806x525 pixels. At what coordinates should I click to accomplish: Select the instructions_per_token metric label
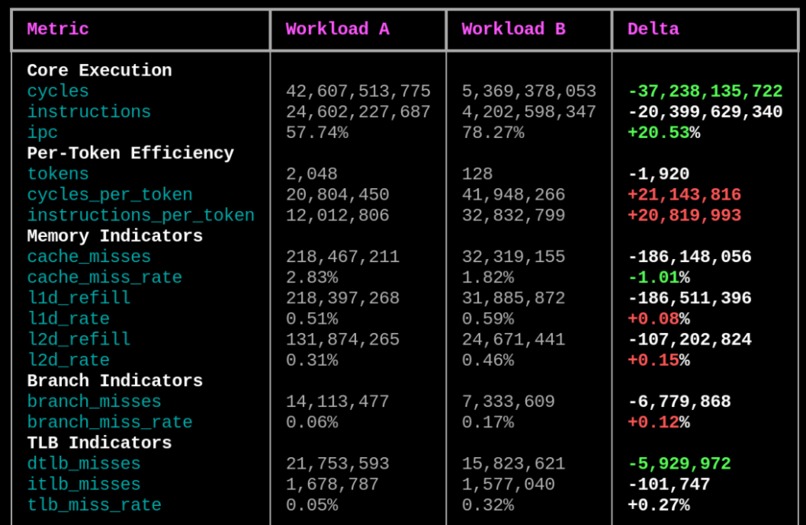pos(141,215)
